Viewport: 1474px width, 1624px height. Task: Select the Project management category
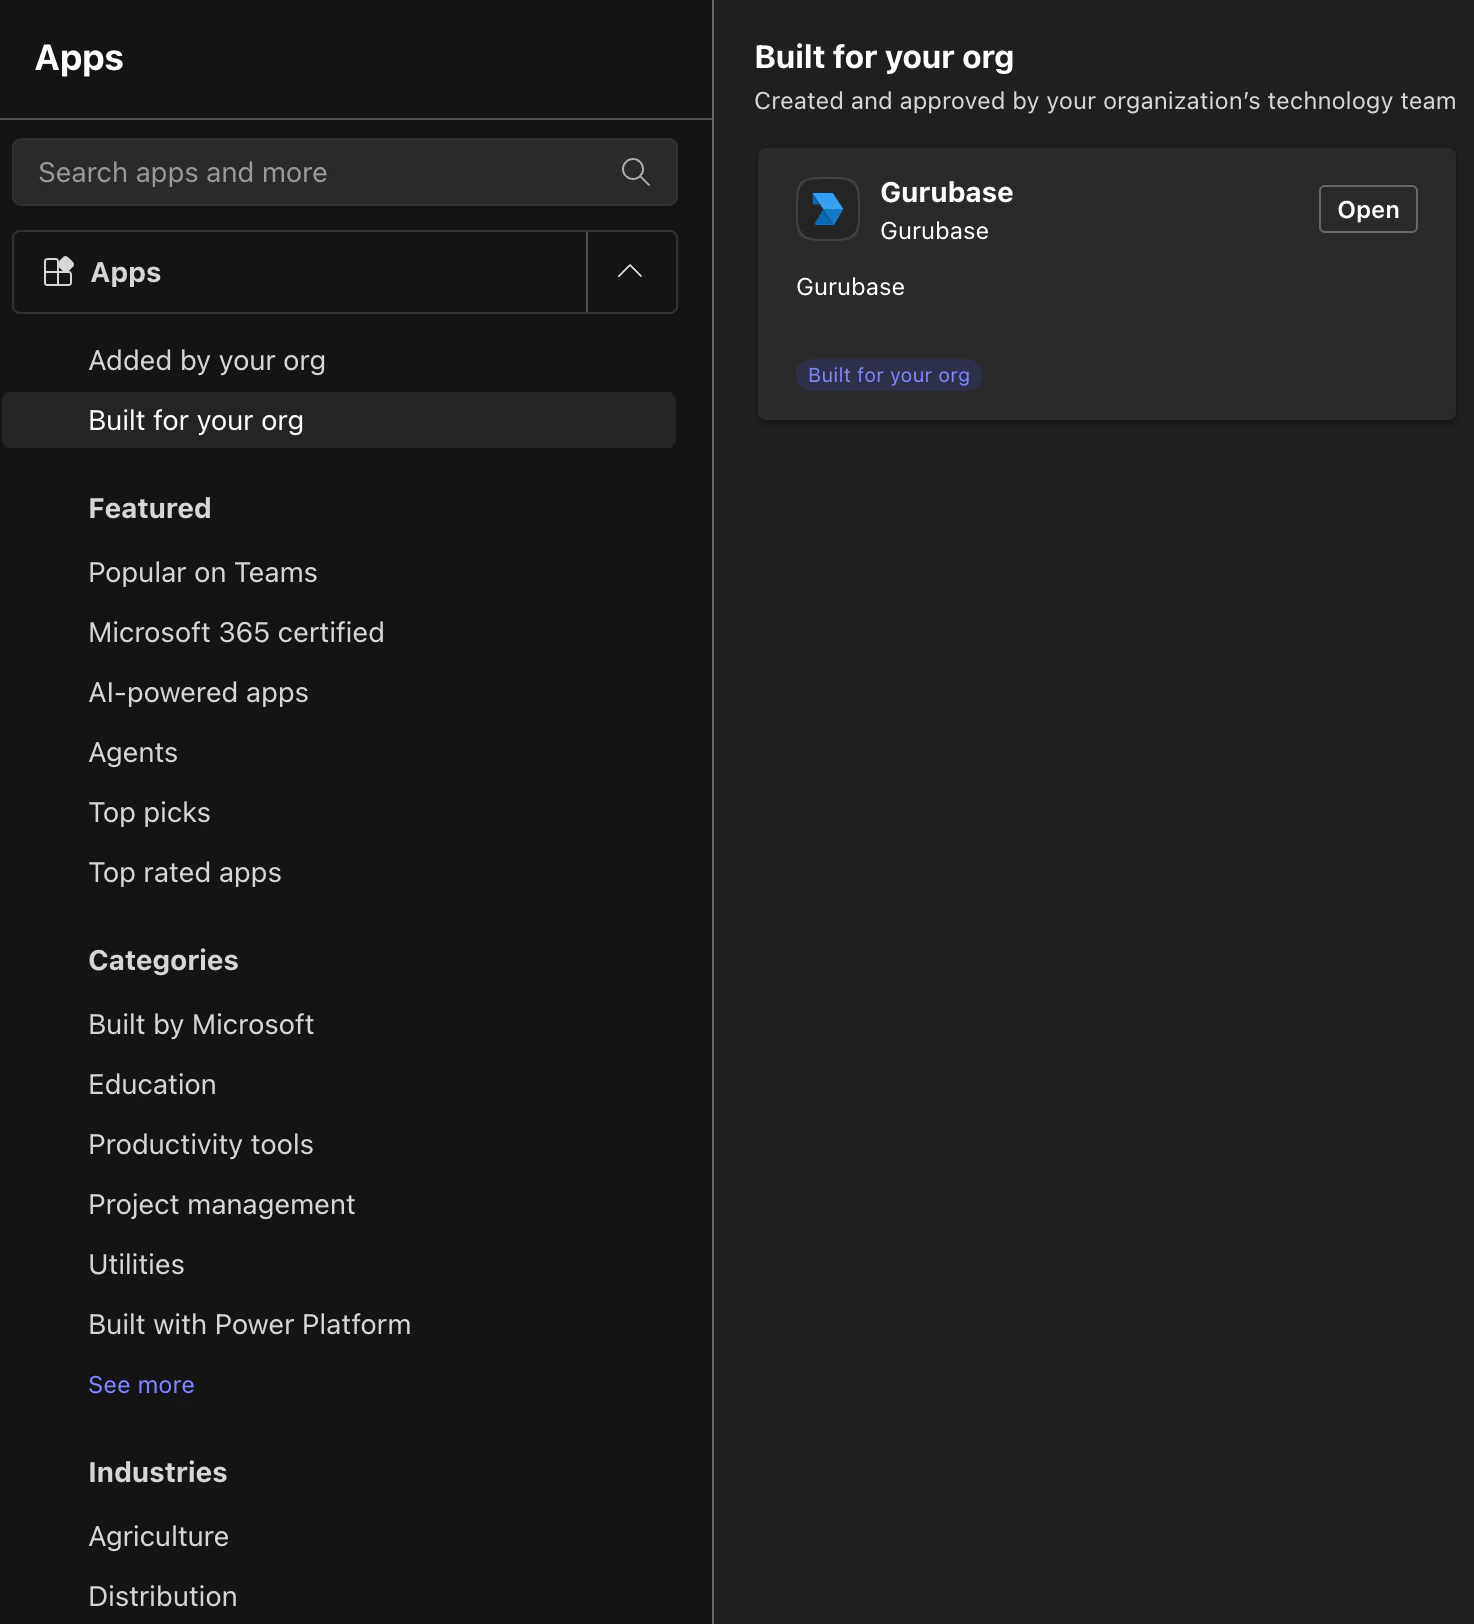222,1204
